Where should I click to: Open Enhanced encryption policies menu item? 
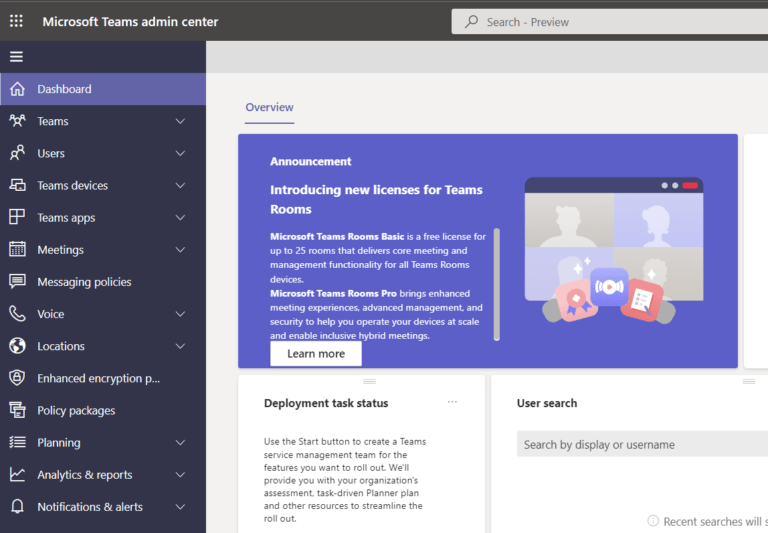[103, 378]
